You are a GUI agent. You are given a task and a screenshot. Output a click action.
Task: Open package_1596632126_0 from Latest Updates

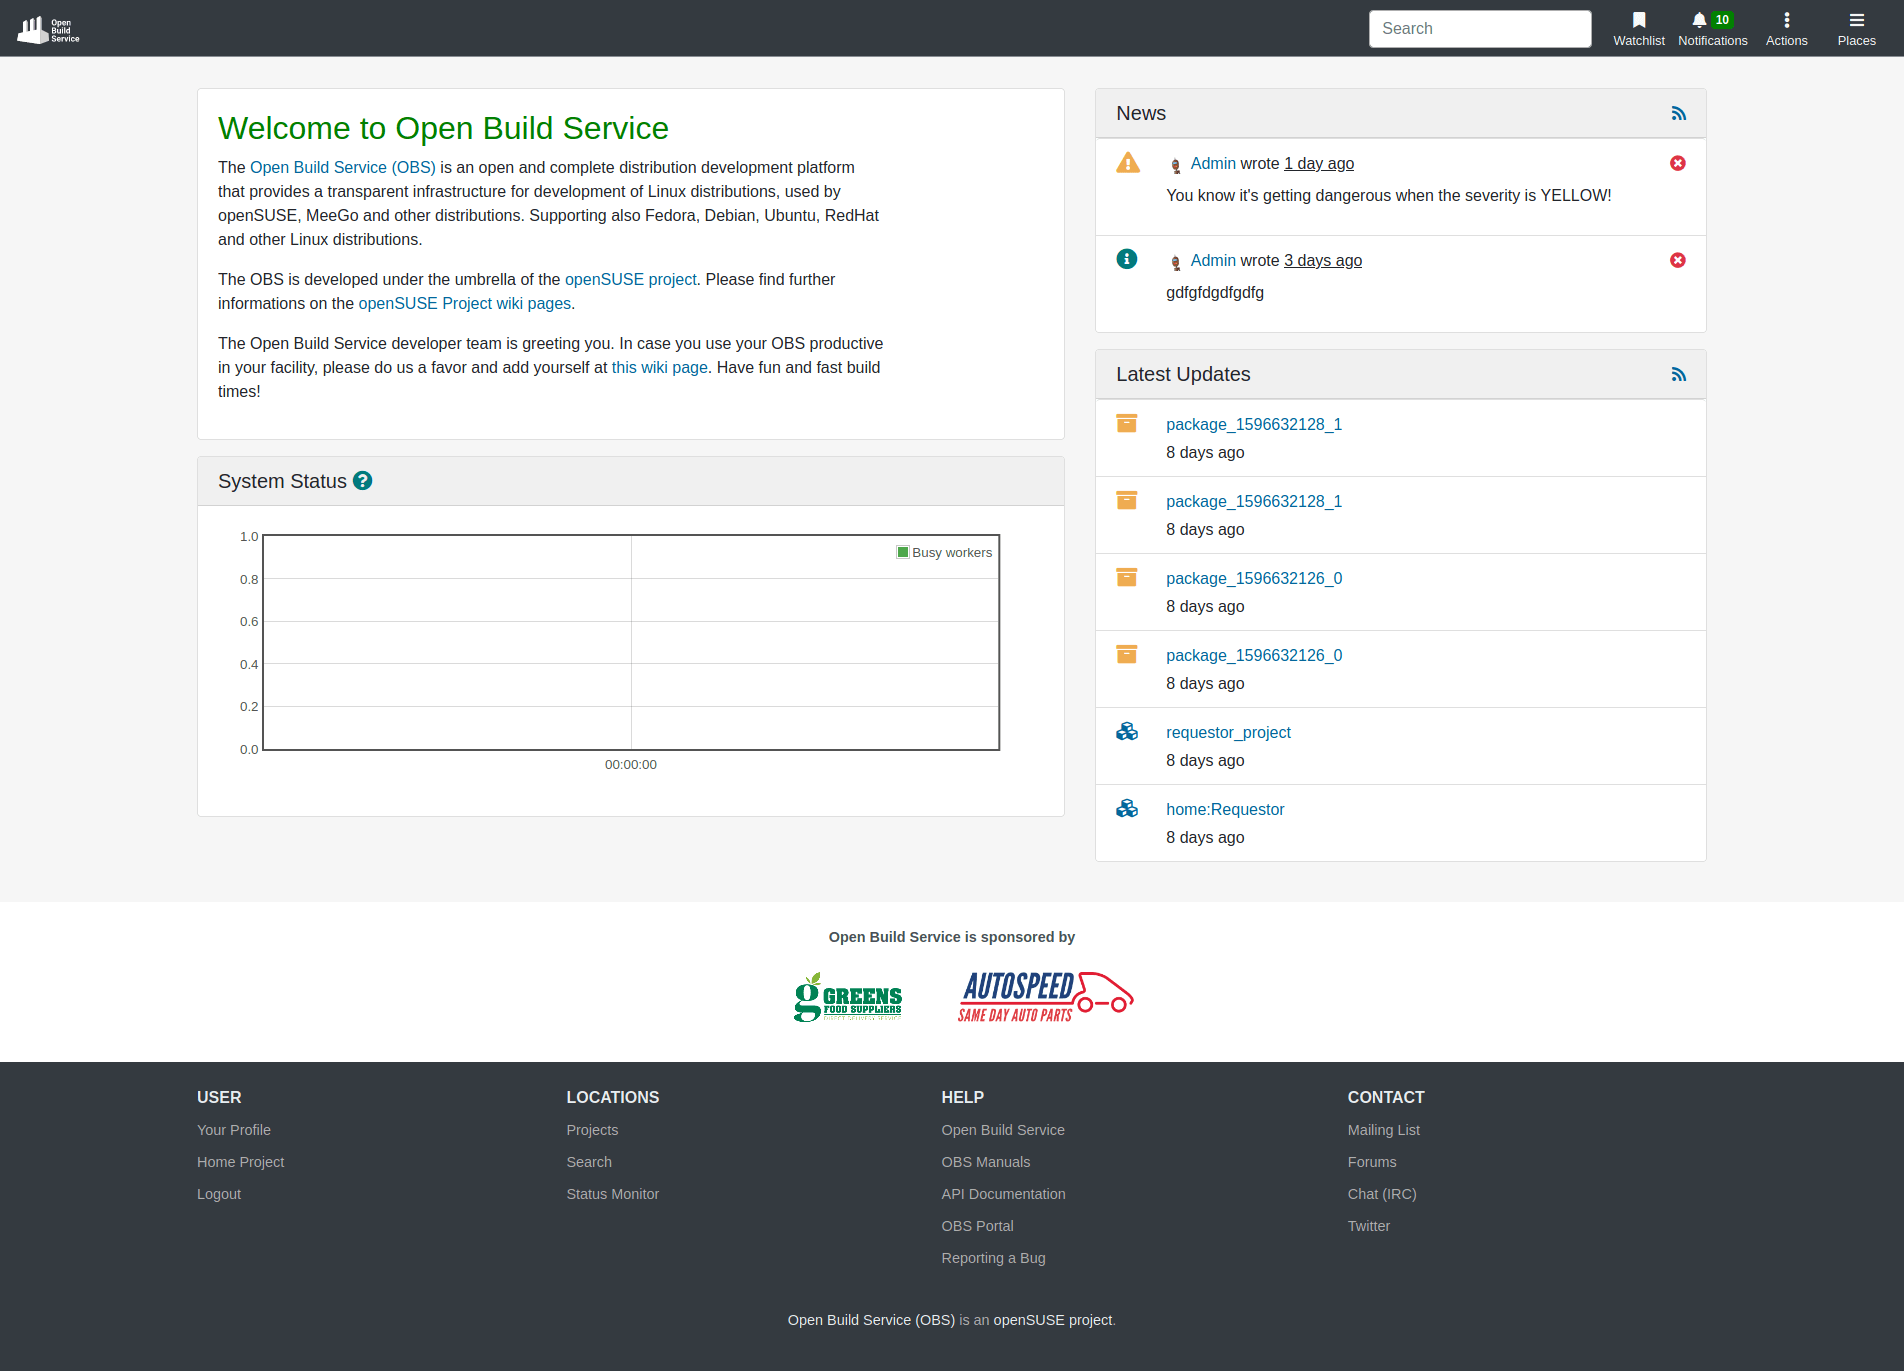[x=1253, y=578]
